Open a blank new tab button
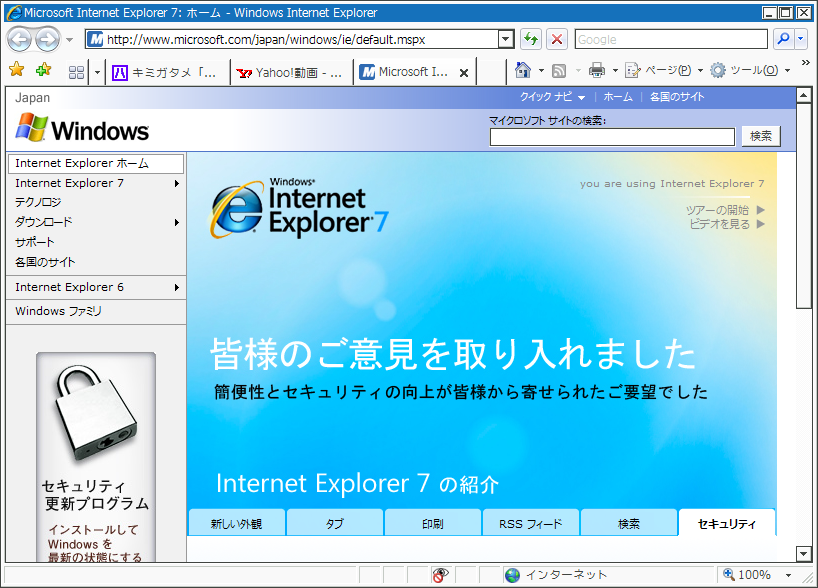 pyautogui.click(x=490, y=72)
